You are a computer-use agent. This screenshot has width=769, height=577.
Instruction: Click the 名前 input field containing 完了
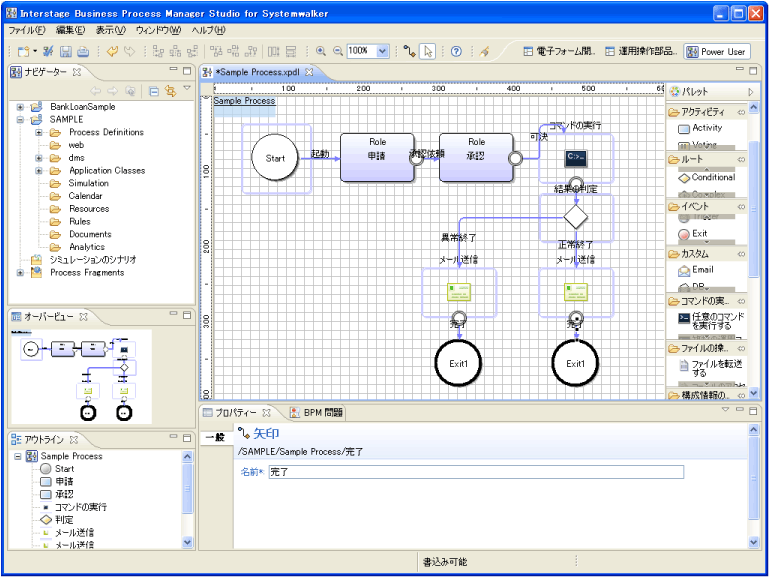pyautogui.click(x=476, y=472)
